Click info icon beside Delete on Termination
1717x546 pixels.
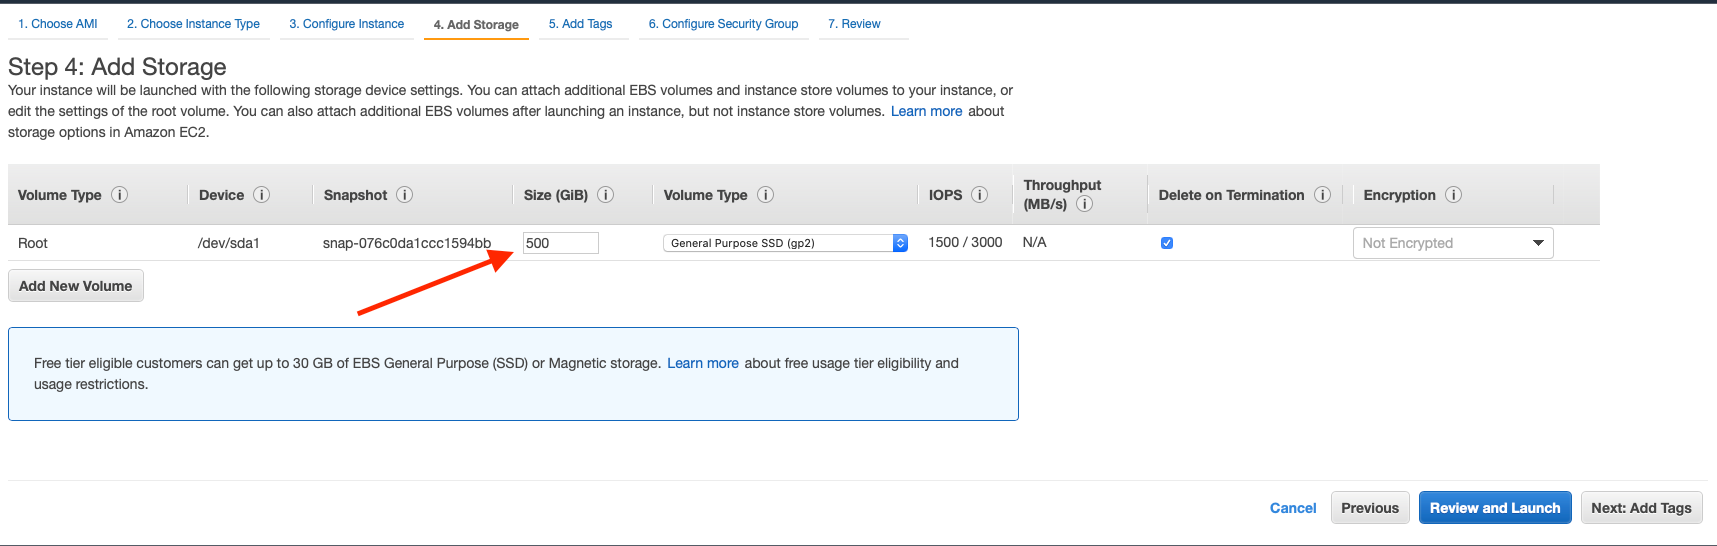(1322, 195)
